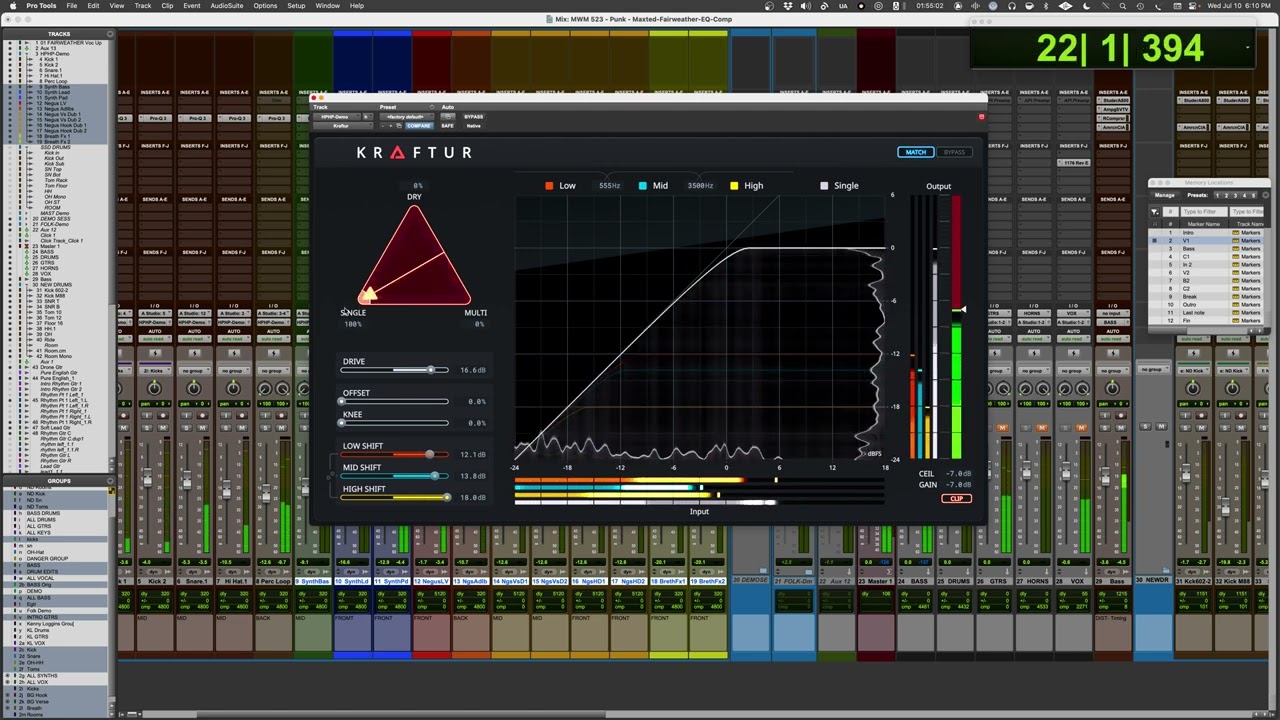Adjust the Low Shift slider handle
The image size is (1280, 720).
point(429,455)
